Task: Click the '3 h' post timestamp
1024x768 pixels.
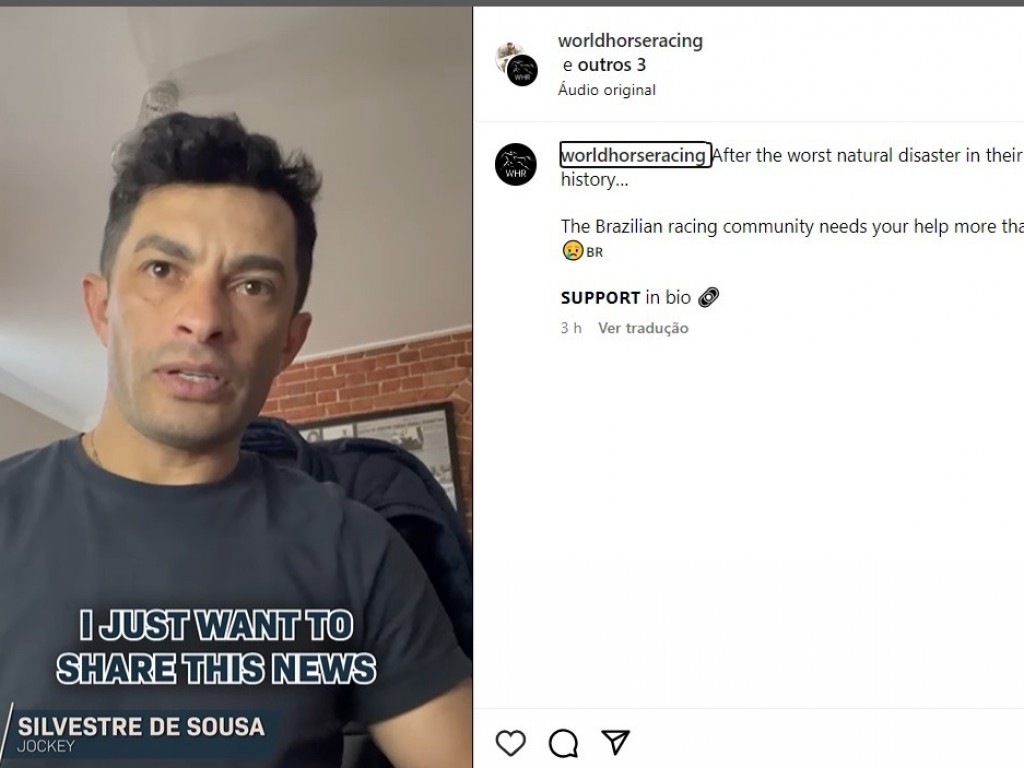Action: pyautogui.click(x=571, y=328)
